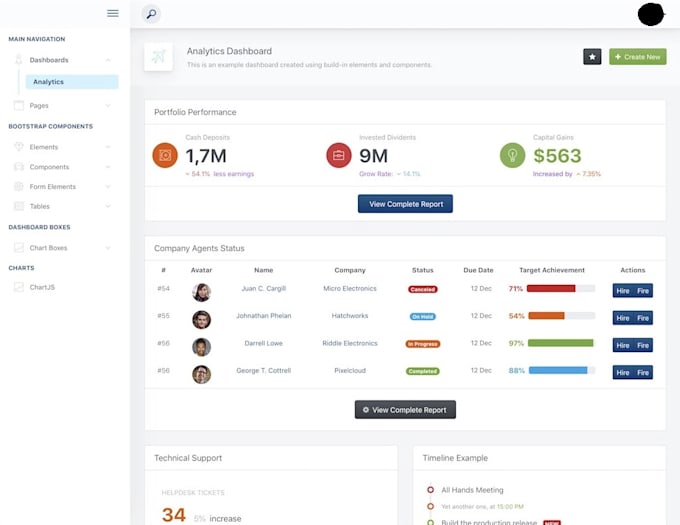Collapse the Dashboards menu chevron

pos(108,60)
